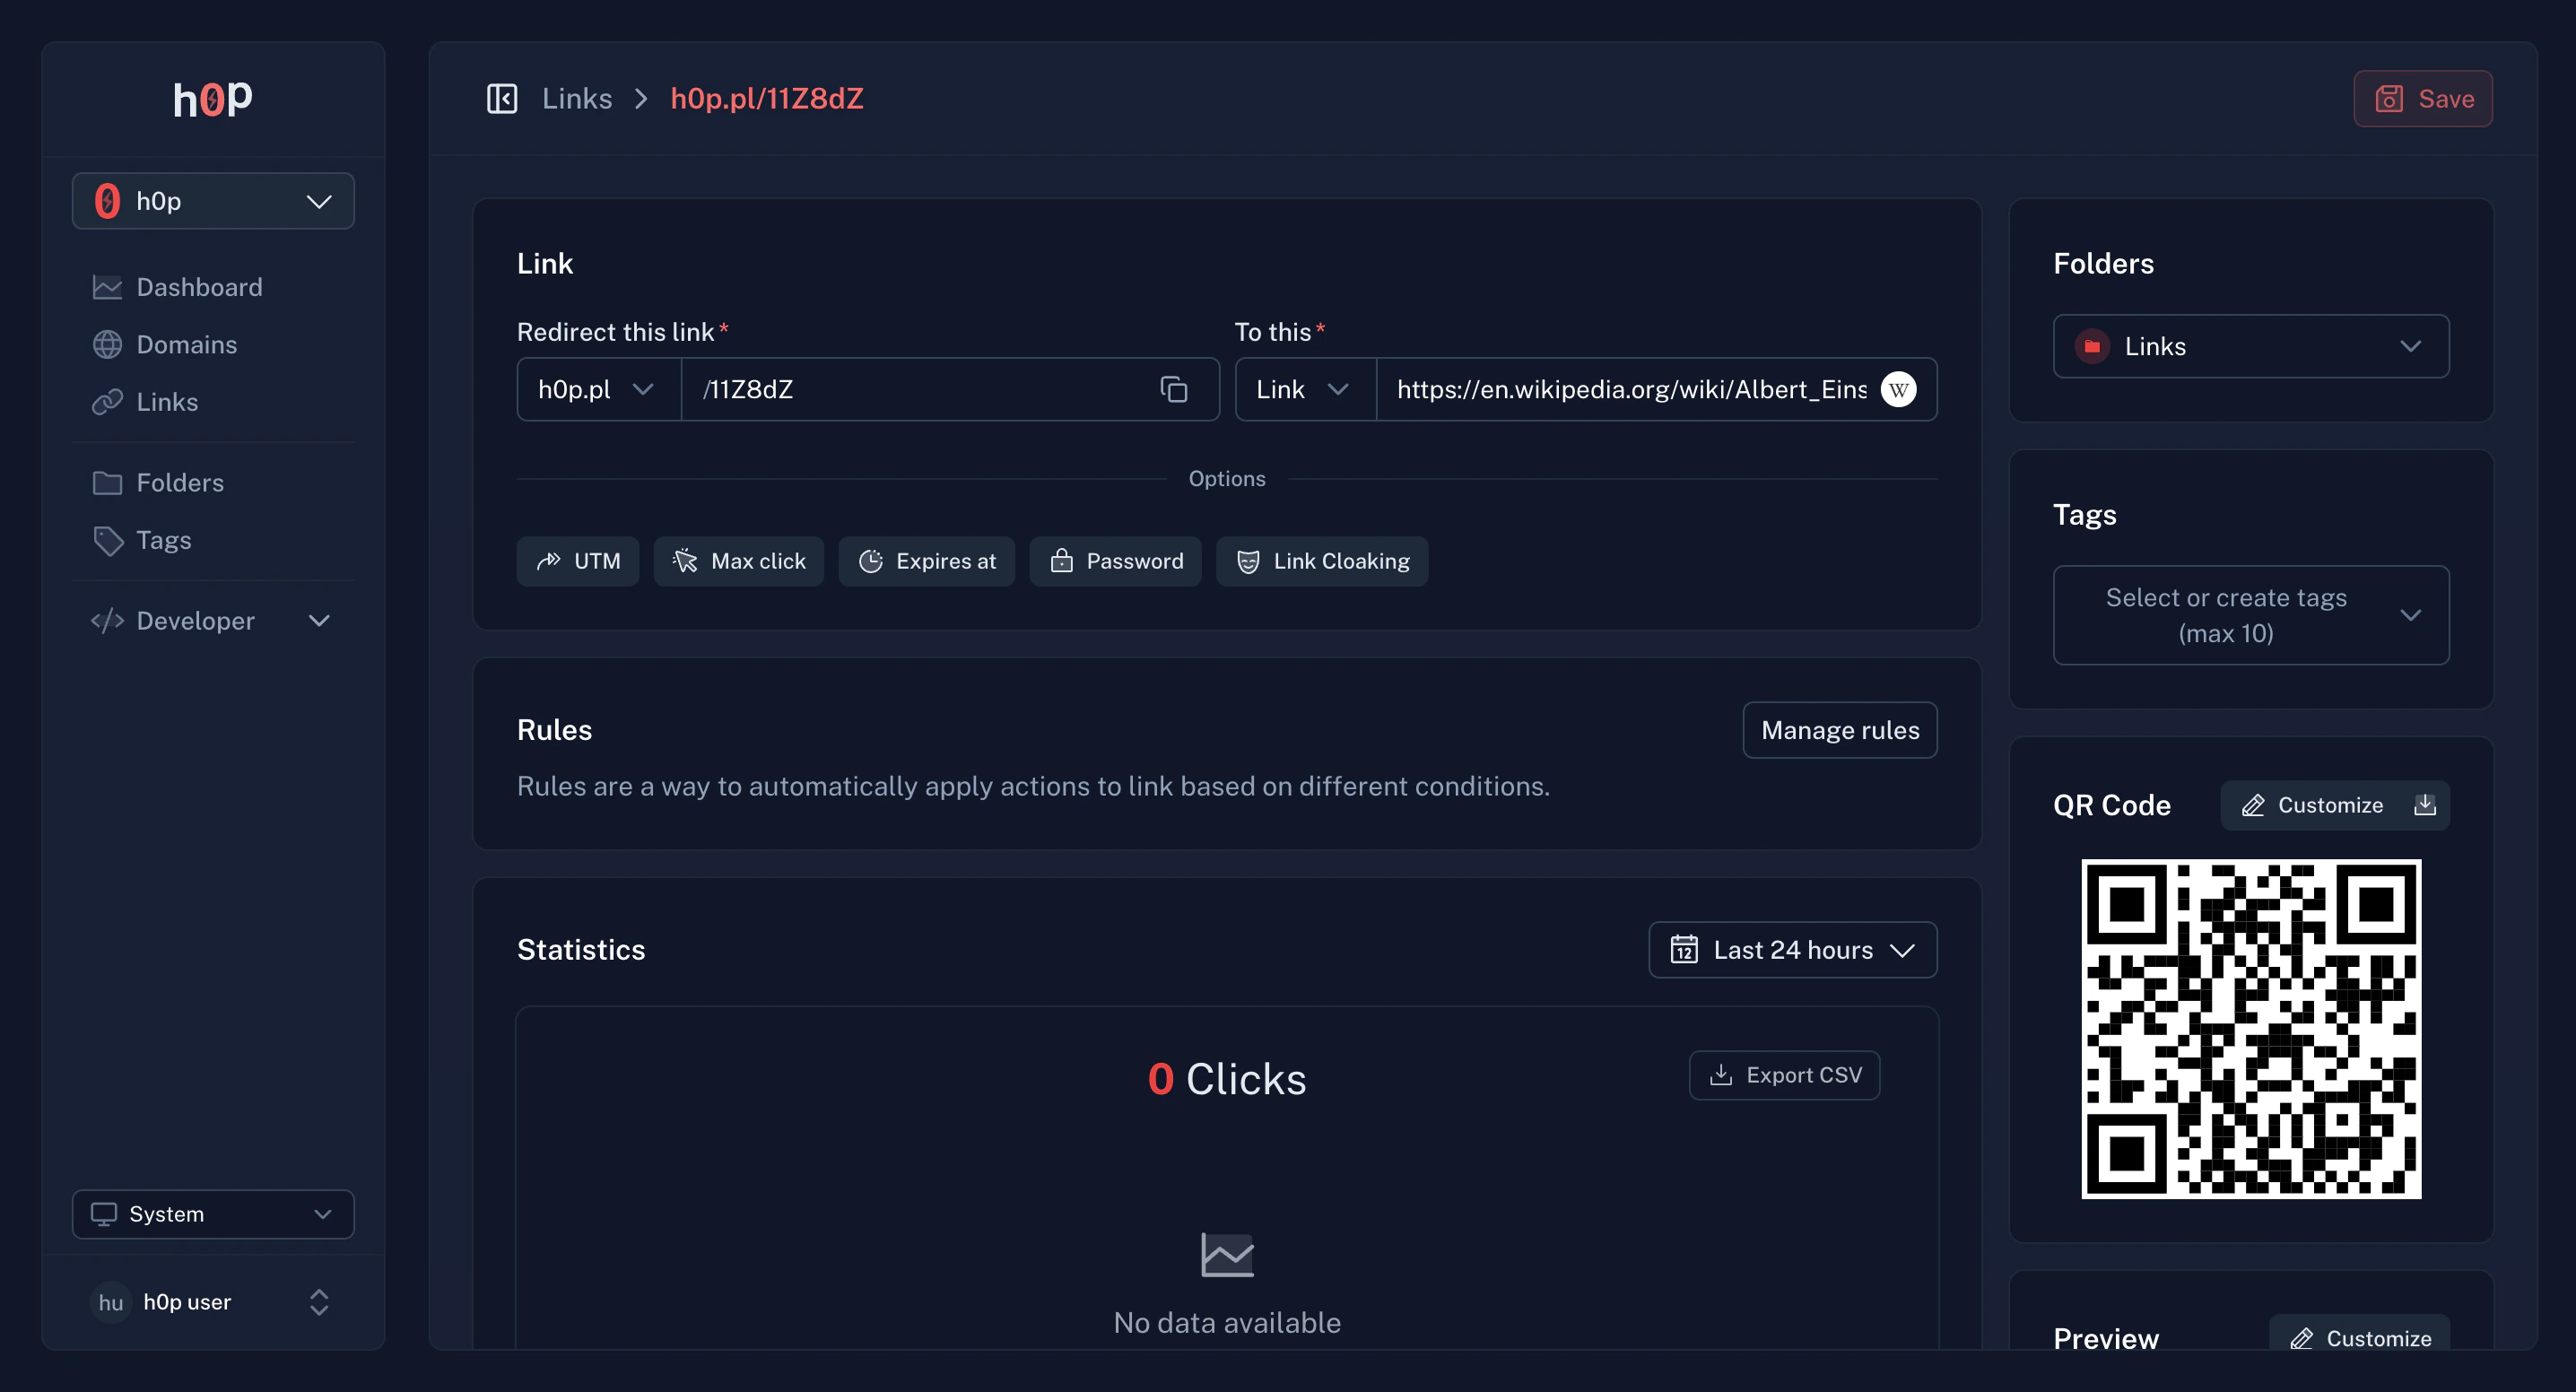Open the System theme selector
2576x1392 pixels.
[x=212, y=1214]
